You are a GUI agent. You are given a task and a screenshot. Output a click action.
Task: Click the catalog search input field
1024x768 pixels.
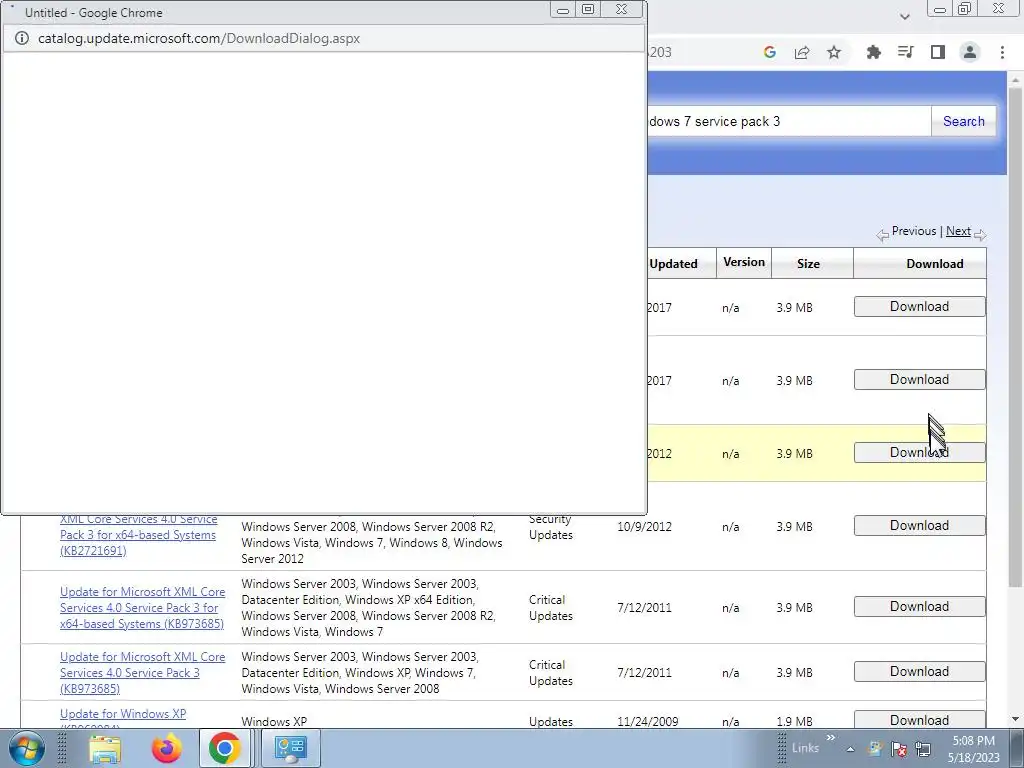pos(789,121)
